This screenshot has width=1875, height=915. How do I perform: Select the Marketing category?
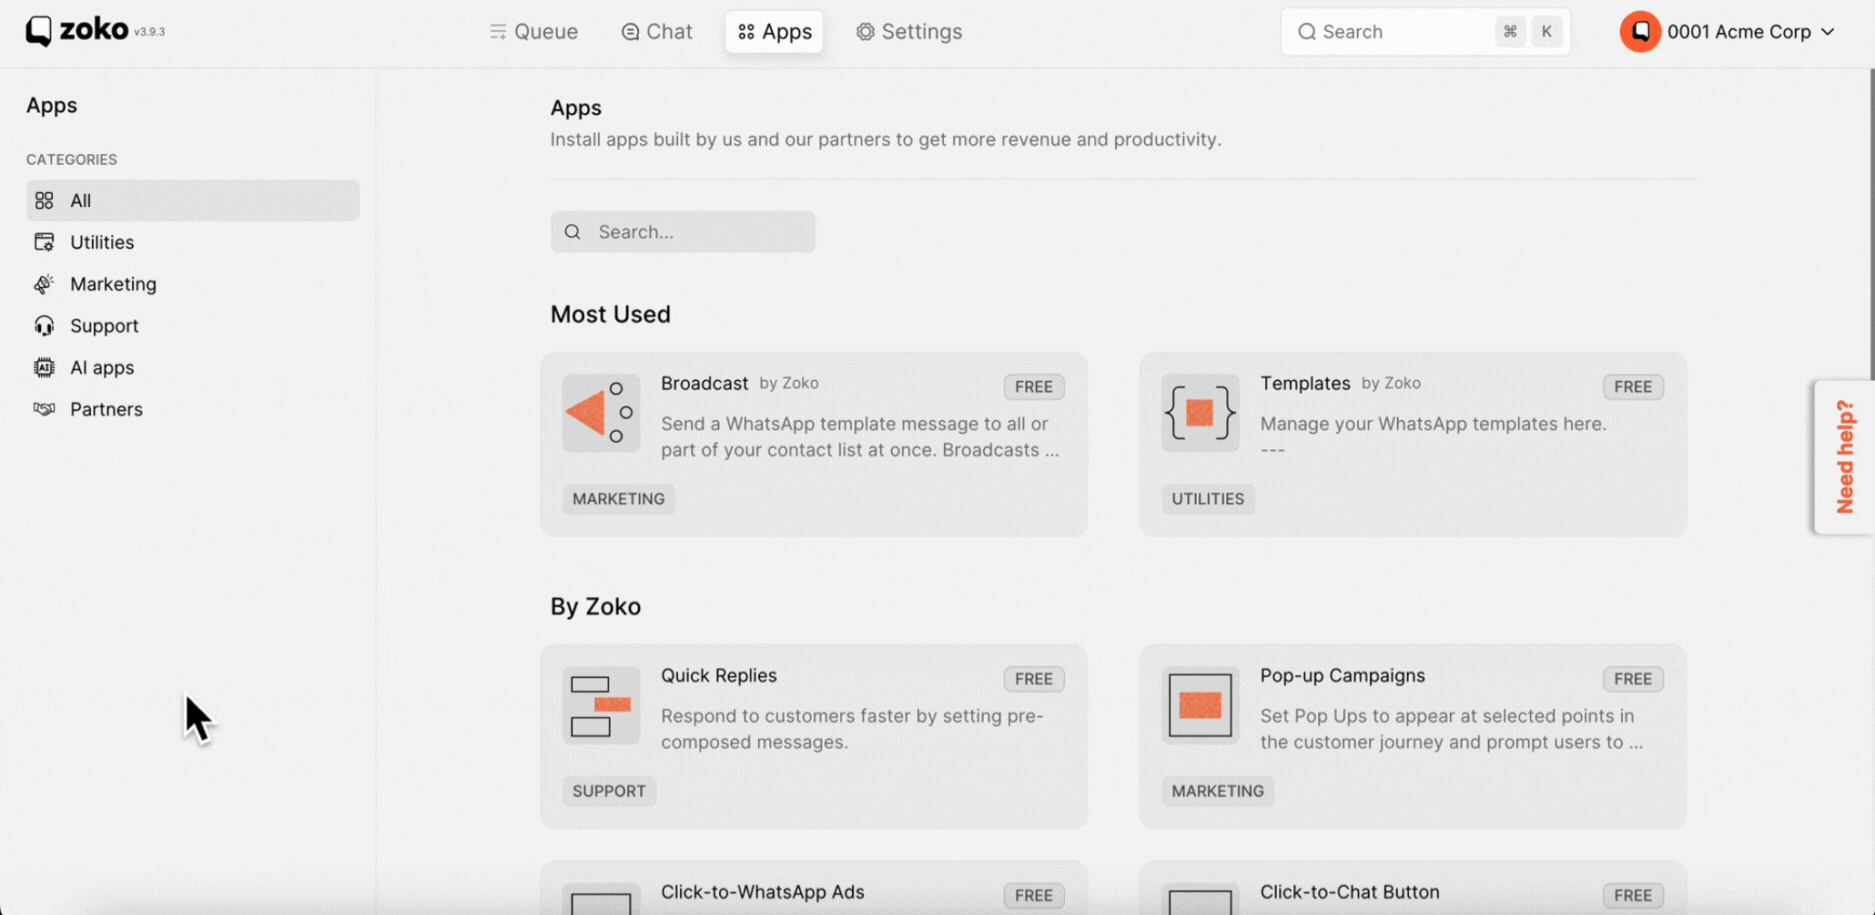tap(193, 284)
